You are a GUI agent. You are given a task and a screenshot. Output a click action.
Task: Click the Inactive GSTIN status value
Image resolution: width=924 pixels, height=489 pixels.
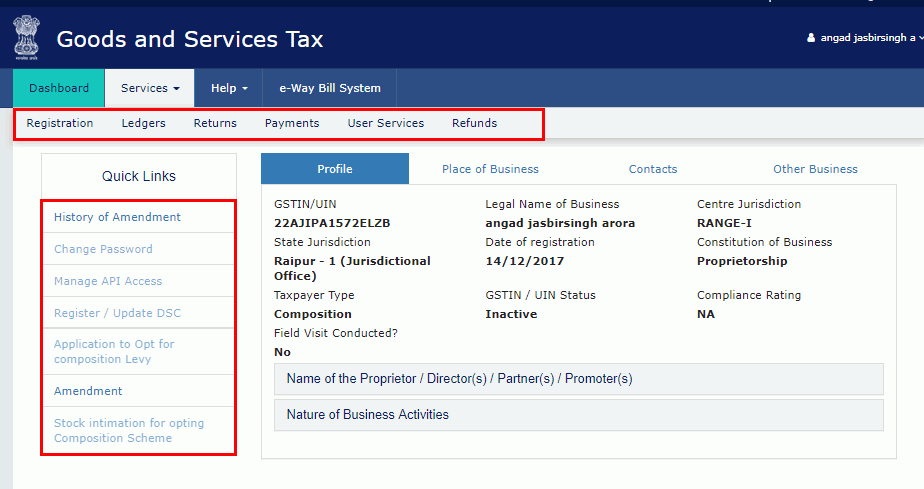[511, 314]
